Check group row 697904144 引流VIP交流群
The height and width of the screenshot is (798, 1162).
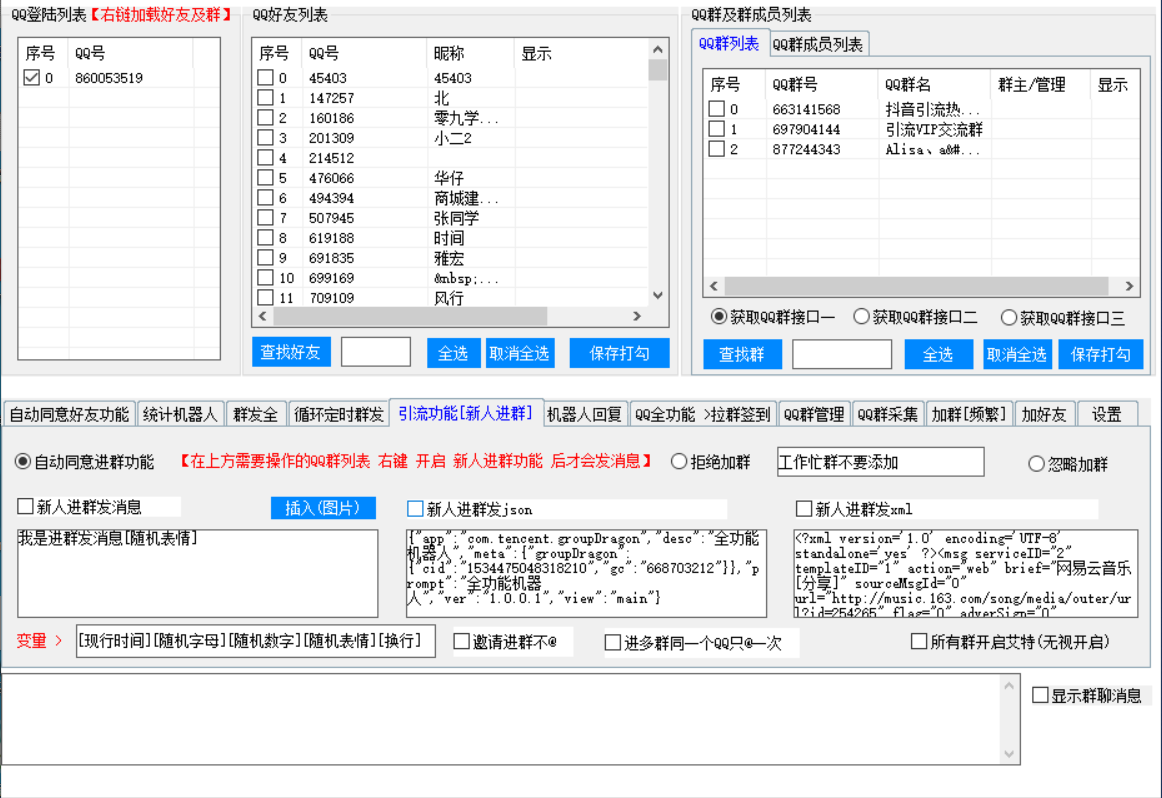(716, 129)
